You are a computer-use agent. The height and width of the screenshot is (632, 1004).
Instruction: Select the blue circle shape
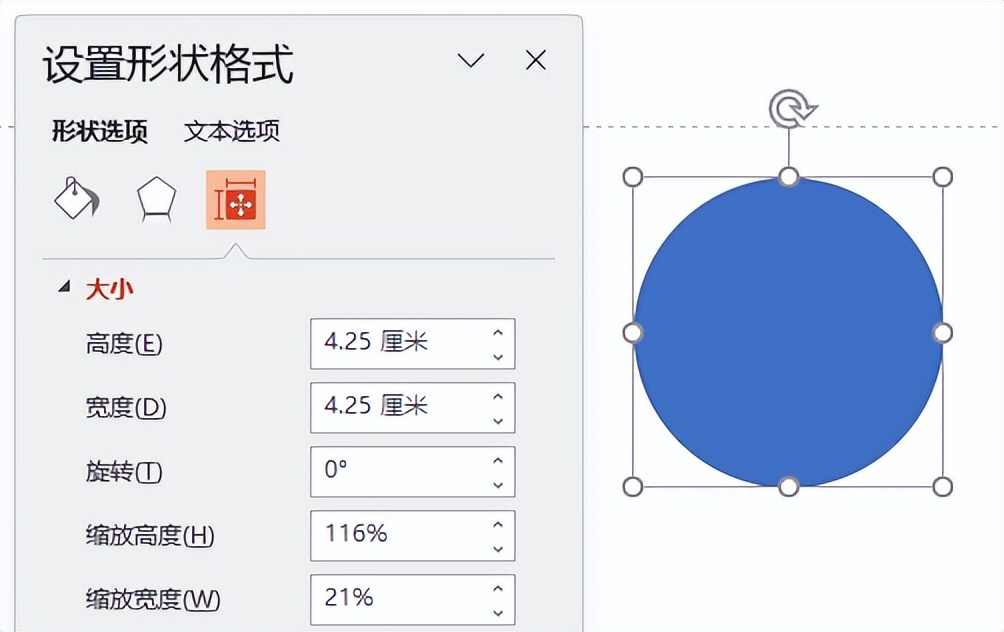[x=788, y=332]
